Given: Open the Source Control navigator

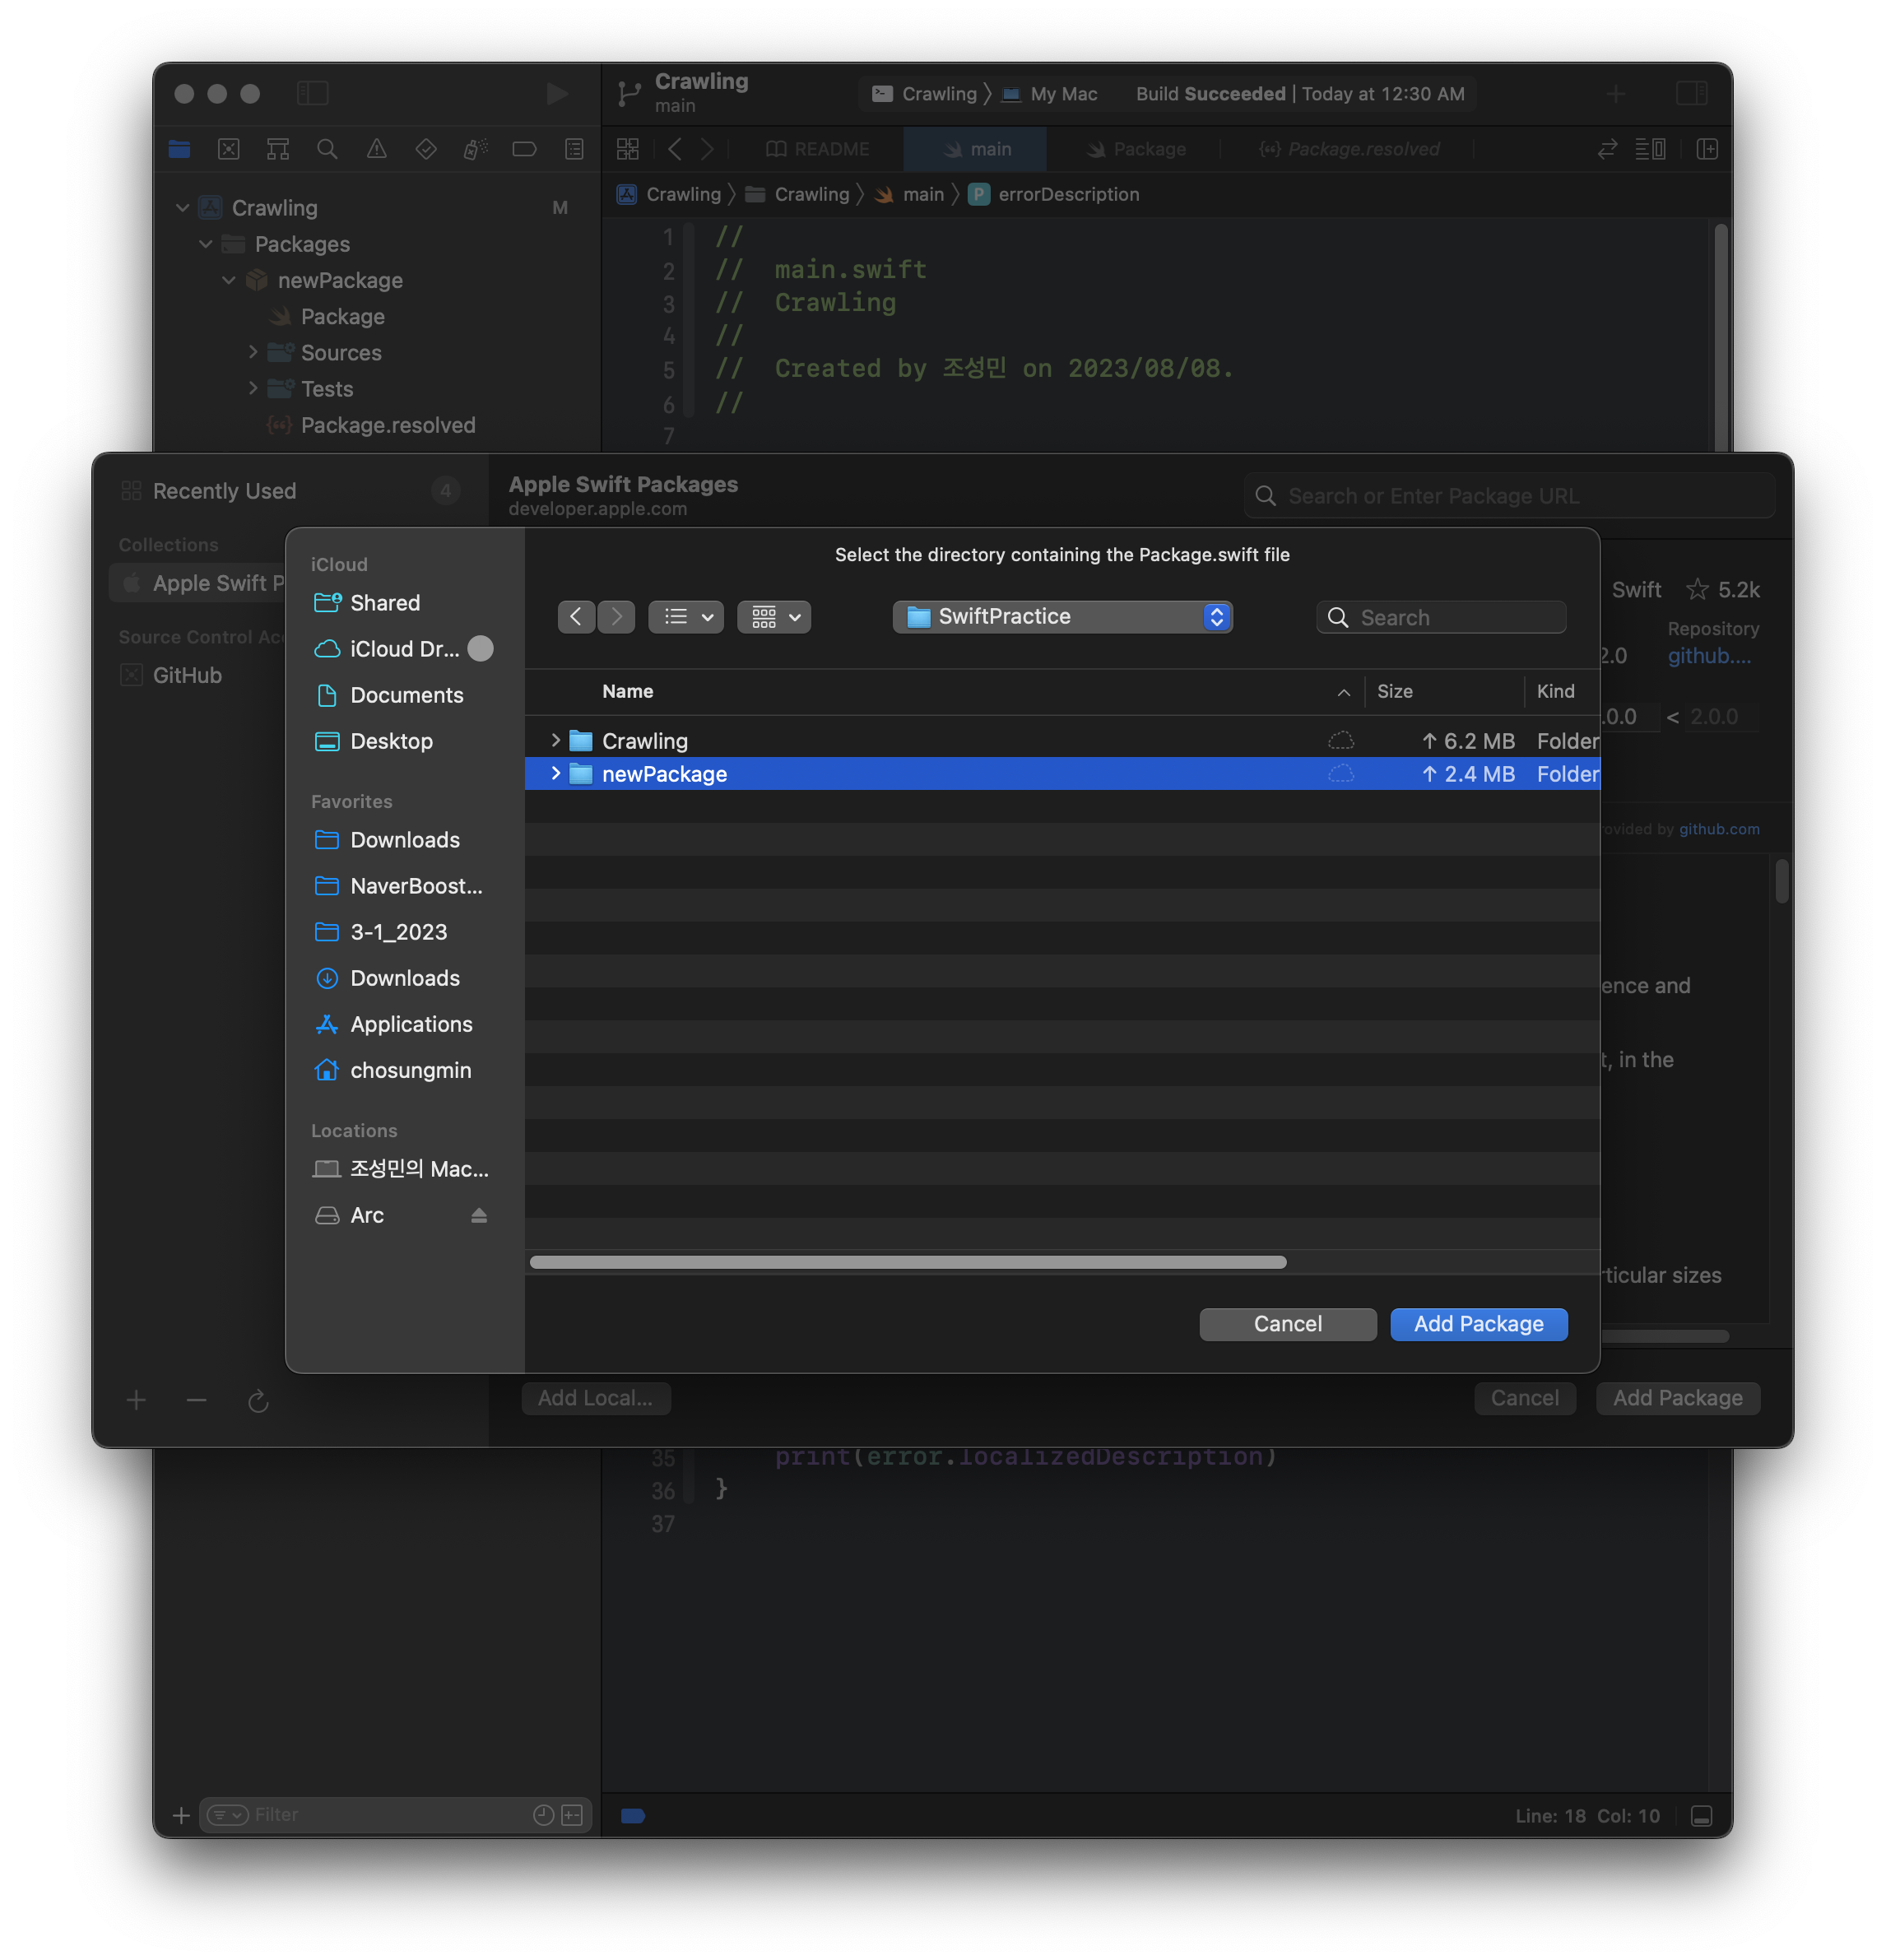Looking at the screenshot, I should (x=229, y=148).
